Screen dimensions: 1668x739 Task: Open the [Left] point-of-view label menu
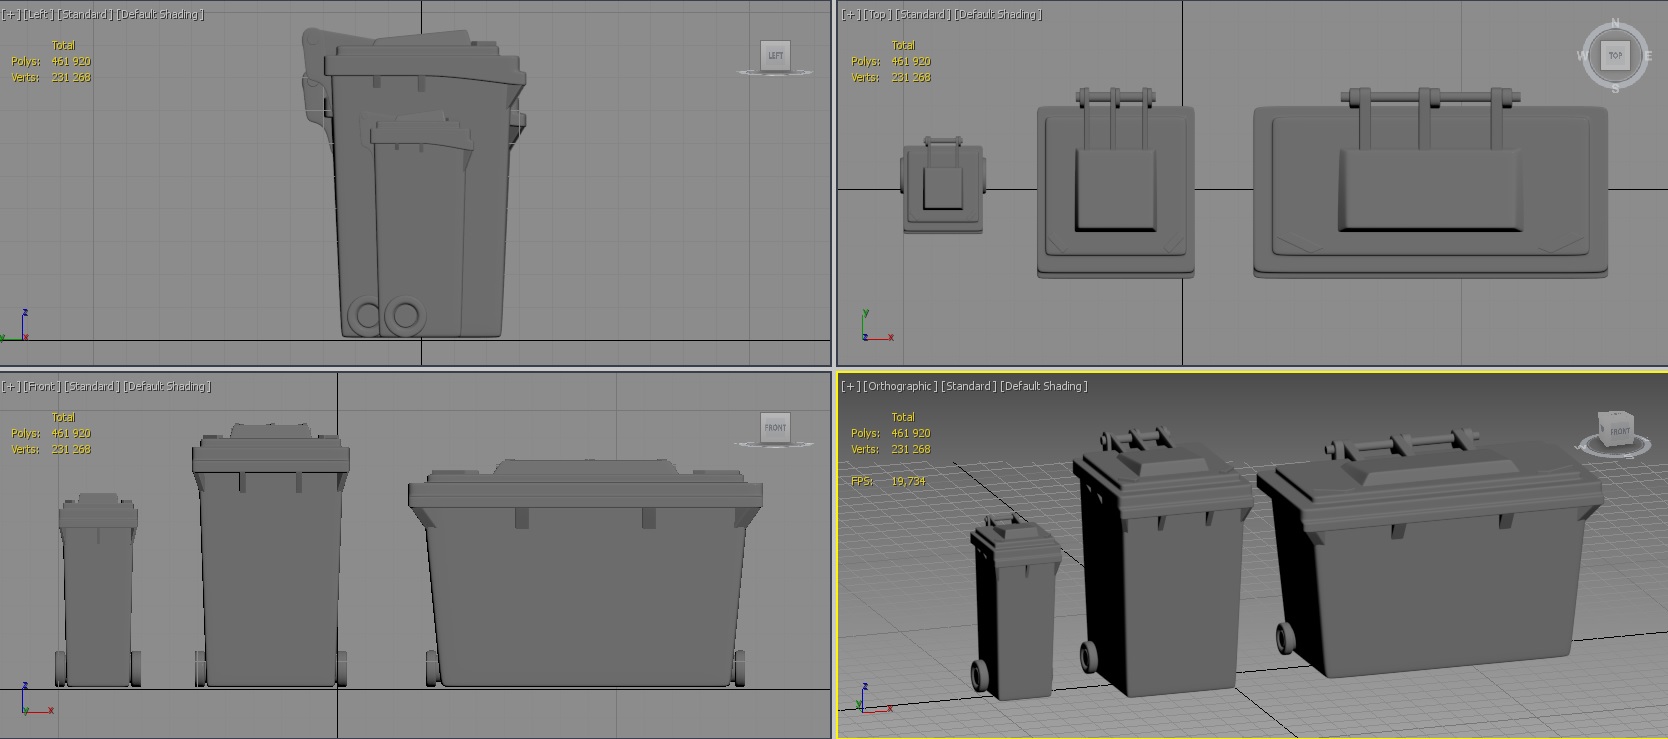coord(39,15)
